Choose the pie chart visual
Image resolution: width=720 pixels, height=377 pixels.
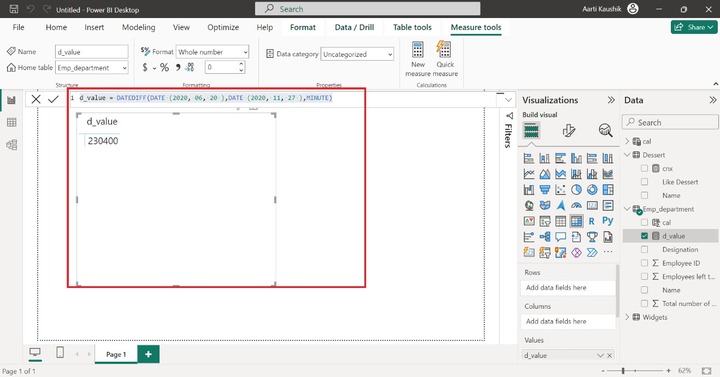(576, 190)
